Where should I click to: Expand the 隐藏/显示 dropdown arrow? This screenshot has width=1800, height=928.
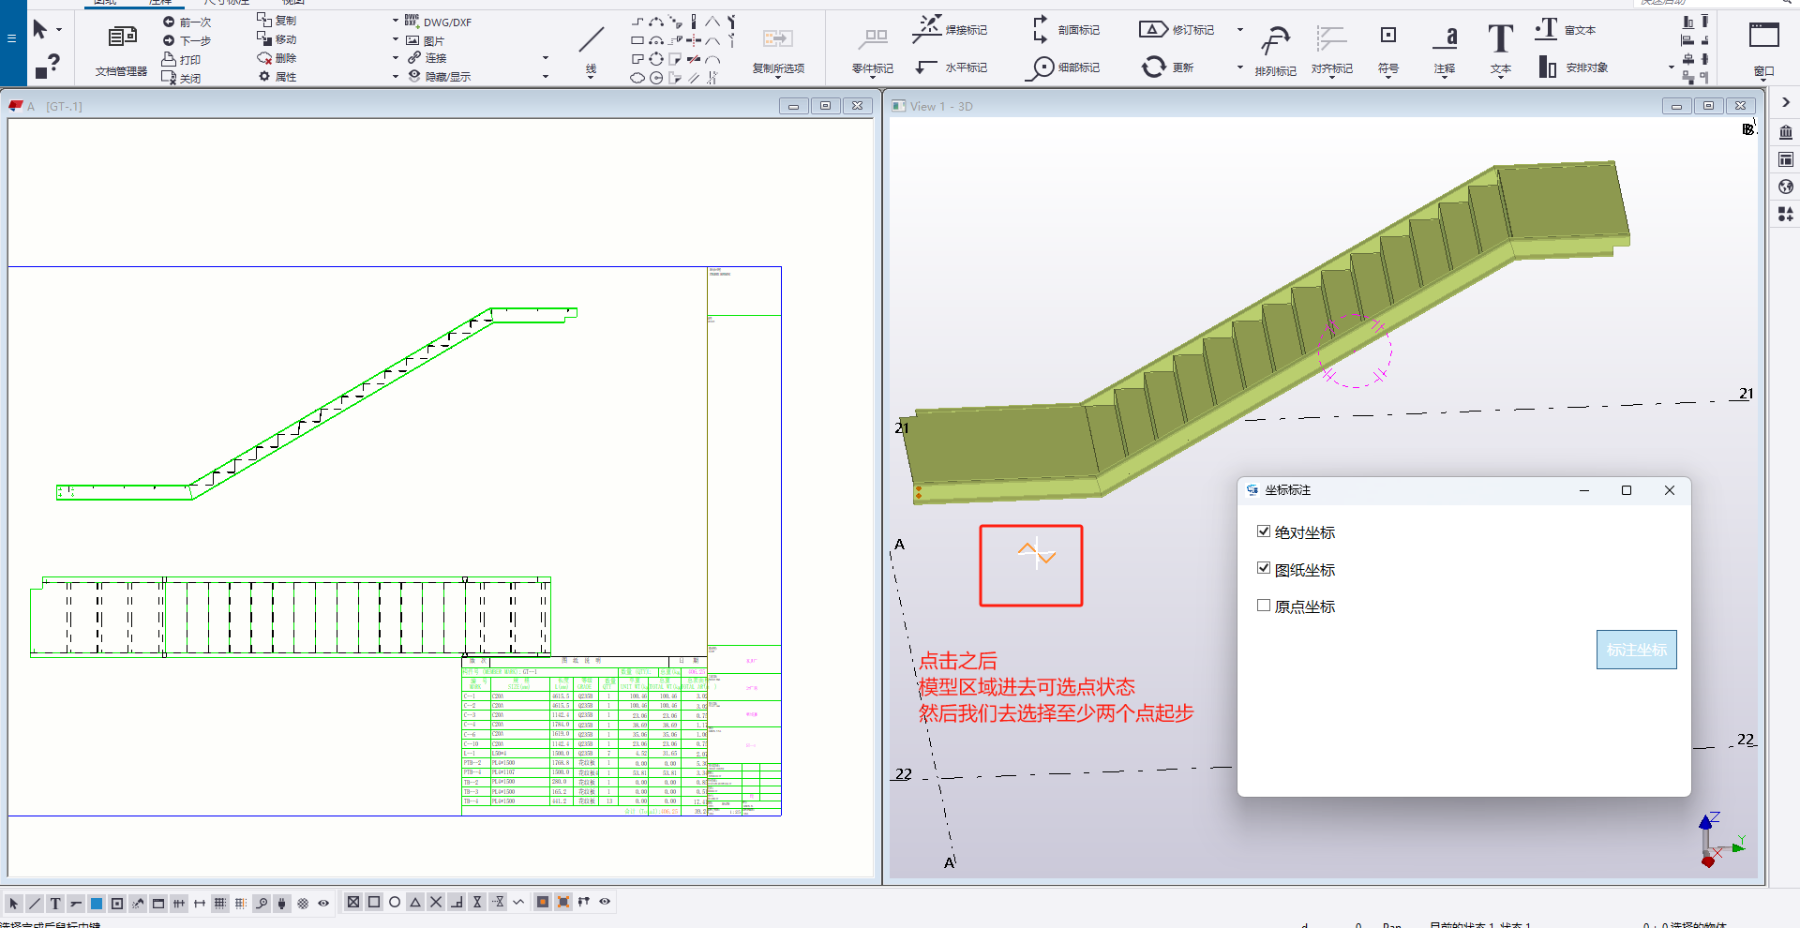[x=545, y=76]
